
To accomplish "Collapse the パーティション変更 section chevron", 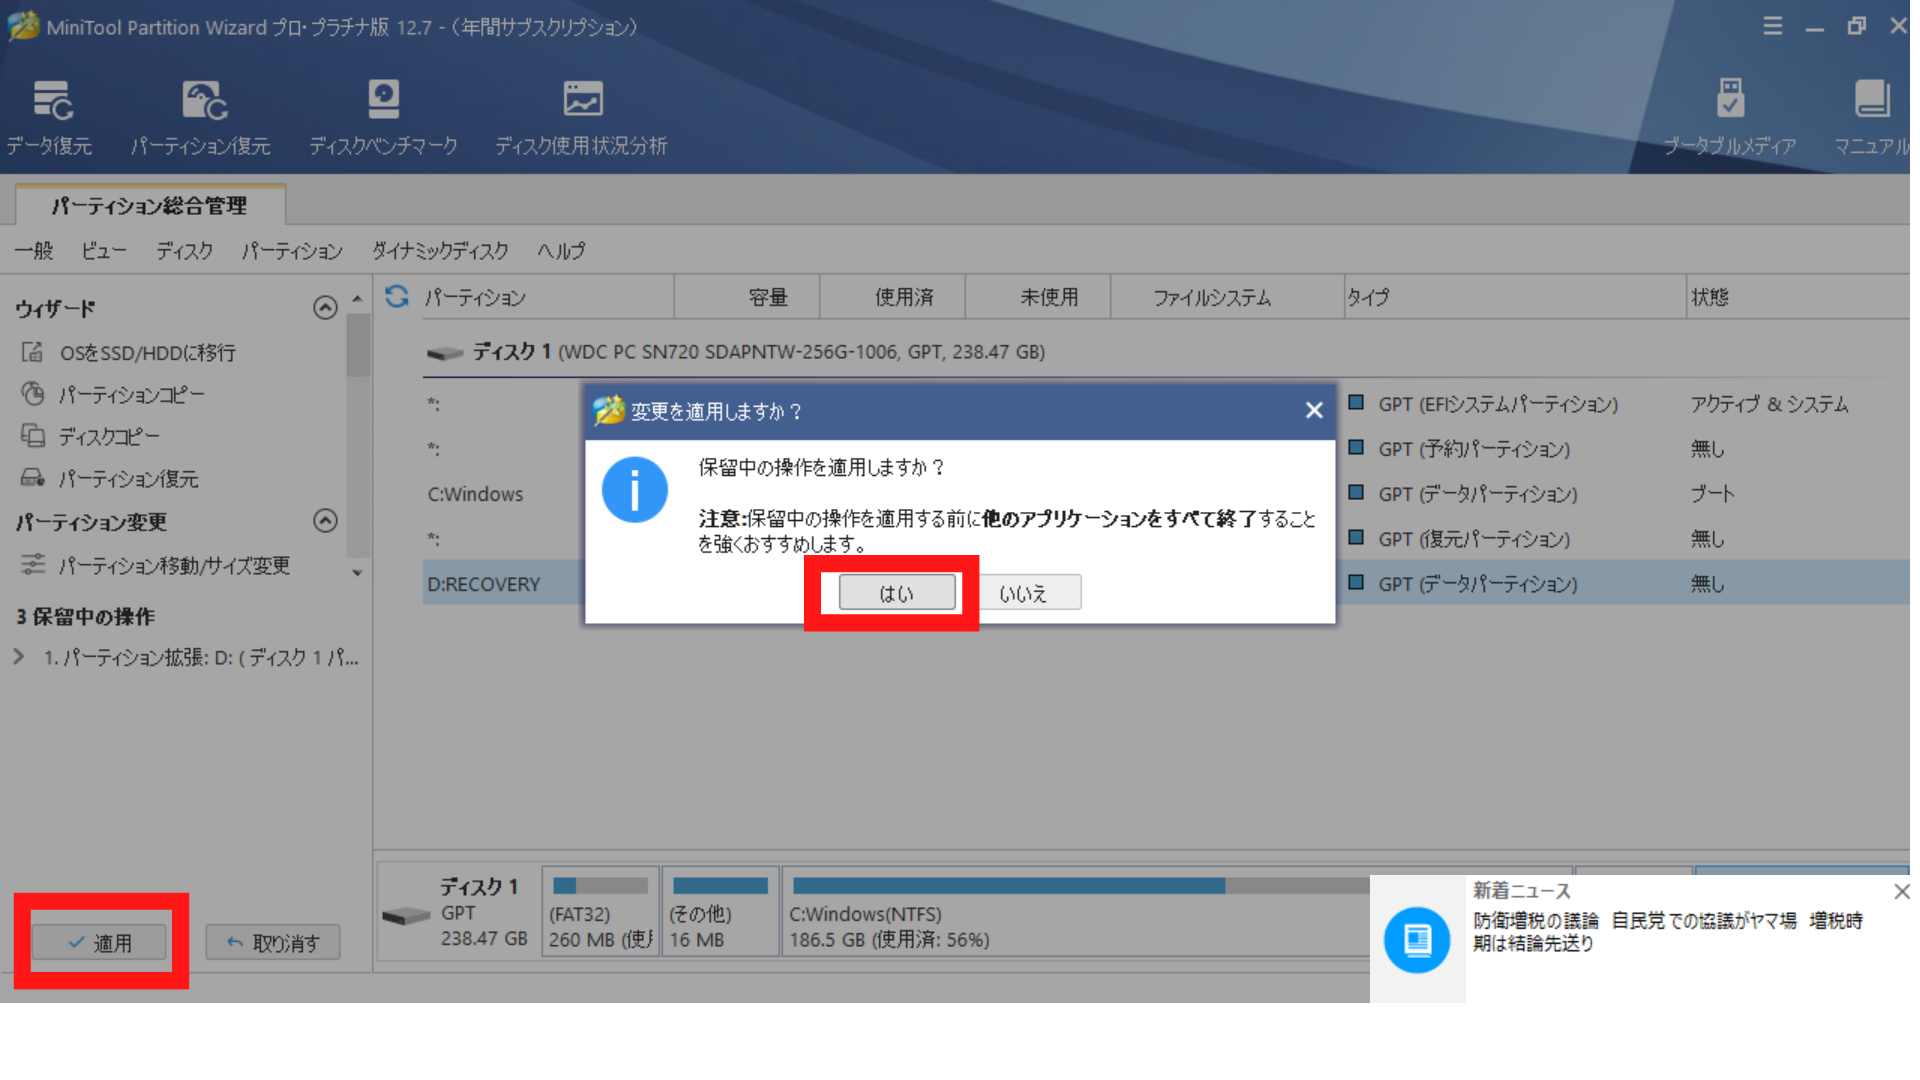I will tap(325, 521).
